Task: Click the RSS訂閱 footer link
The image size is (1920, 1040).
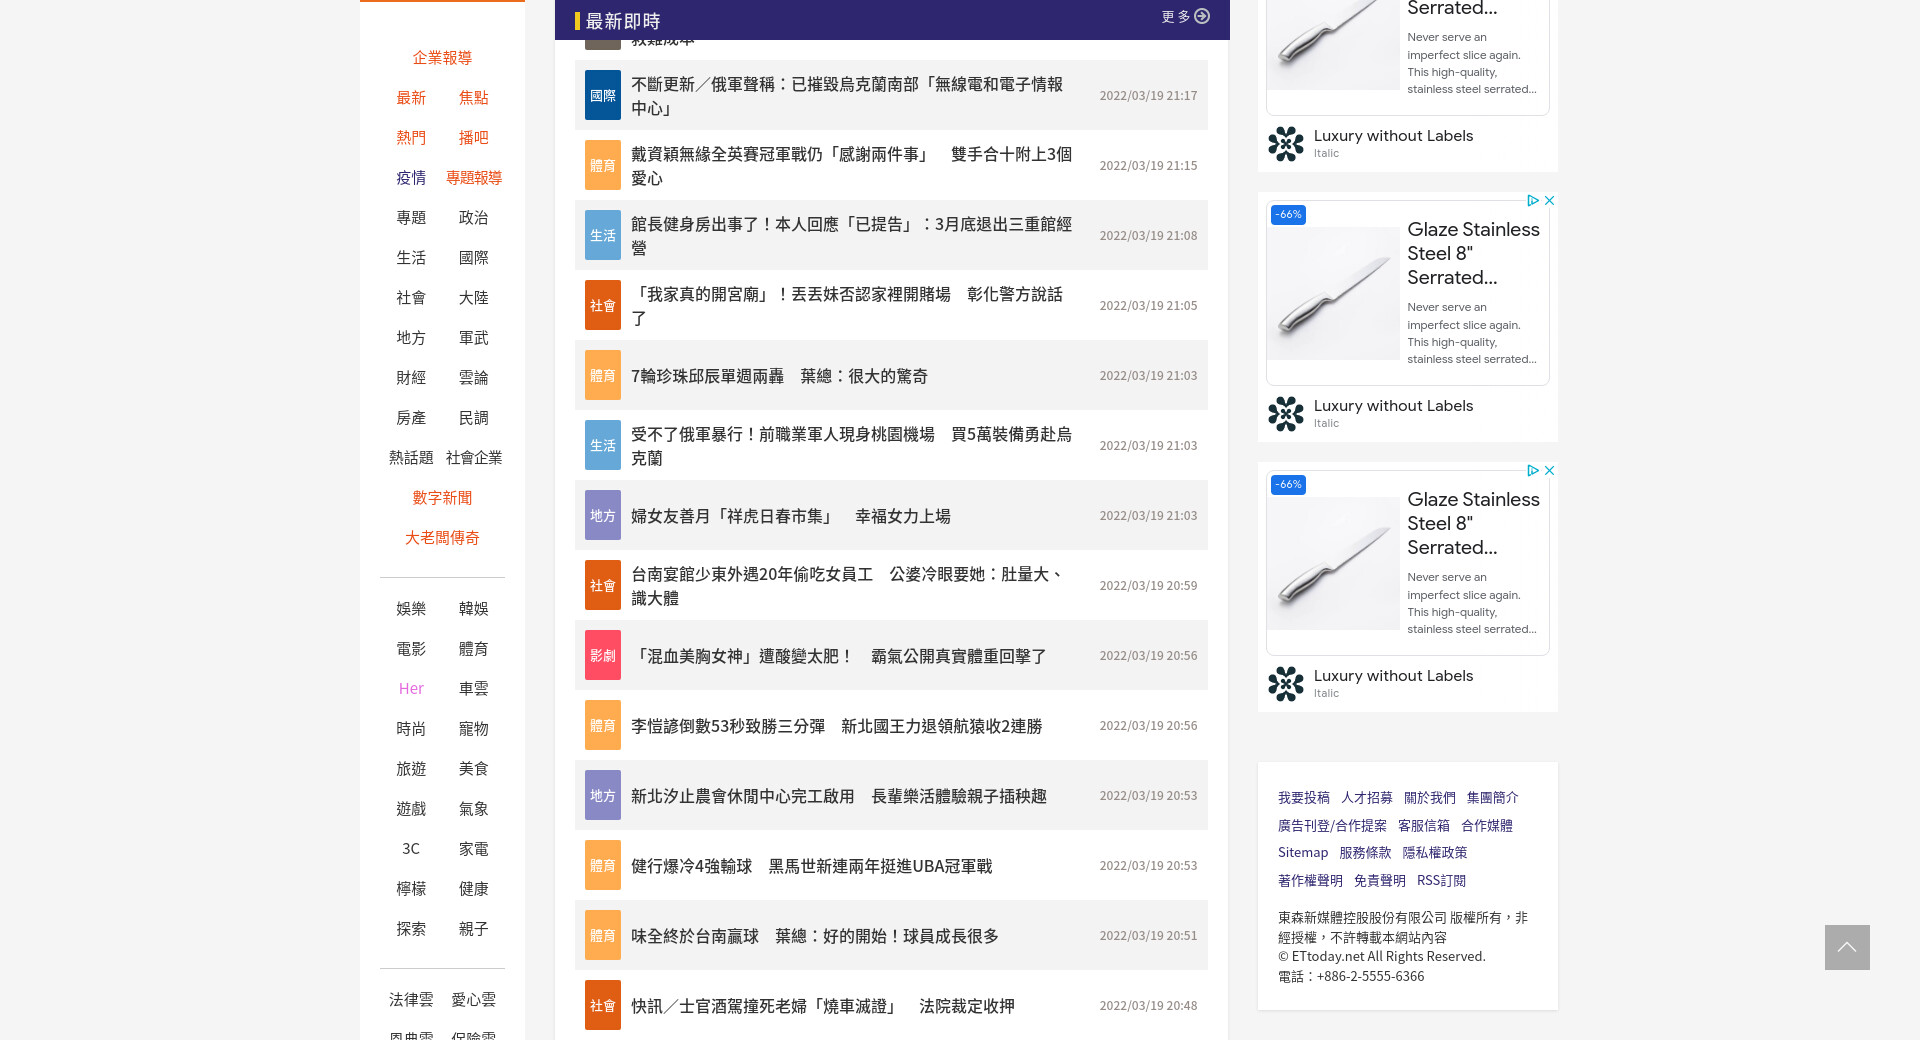Action: click(1441, 881)
